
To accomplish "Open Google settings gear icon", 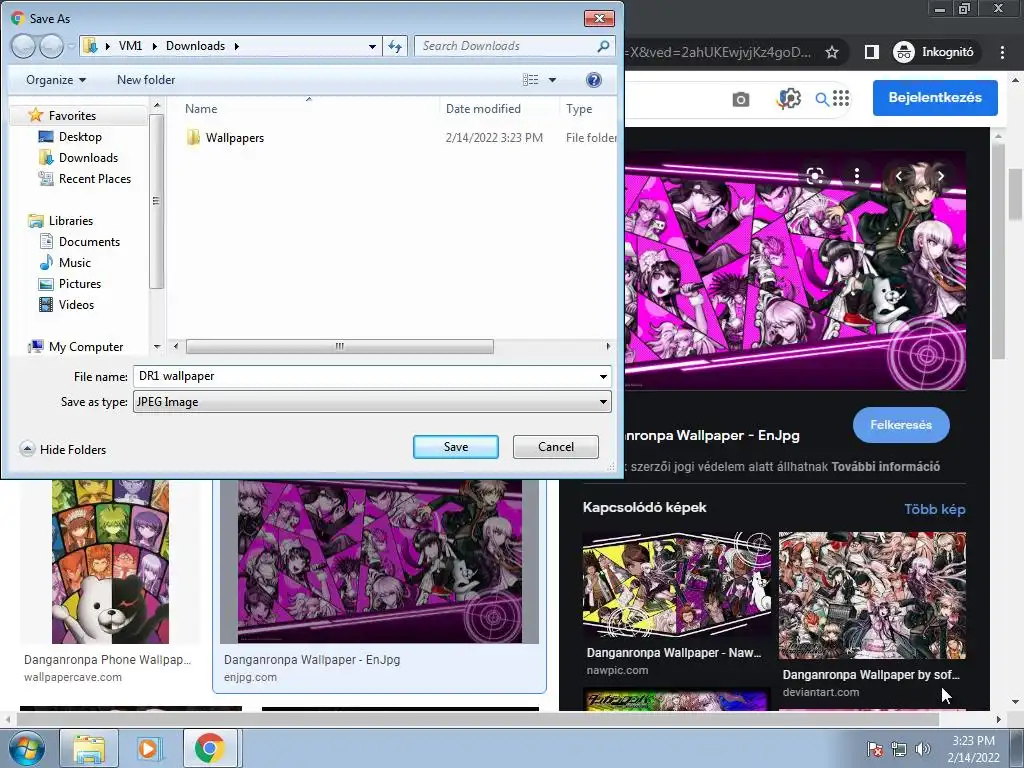I will pos(789,99).
